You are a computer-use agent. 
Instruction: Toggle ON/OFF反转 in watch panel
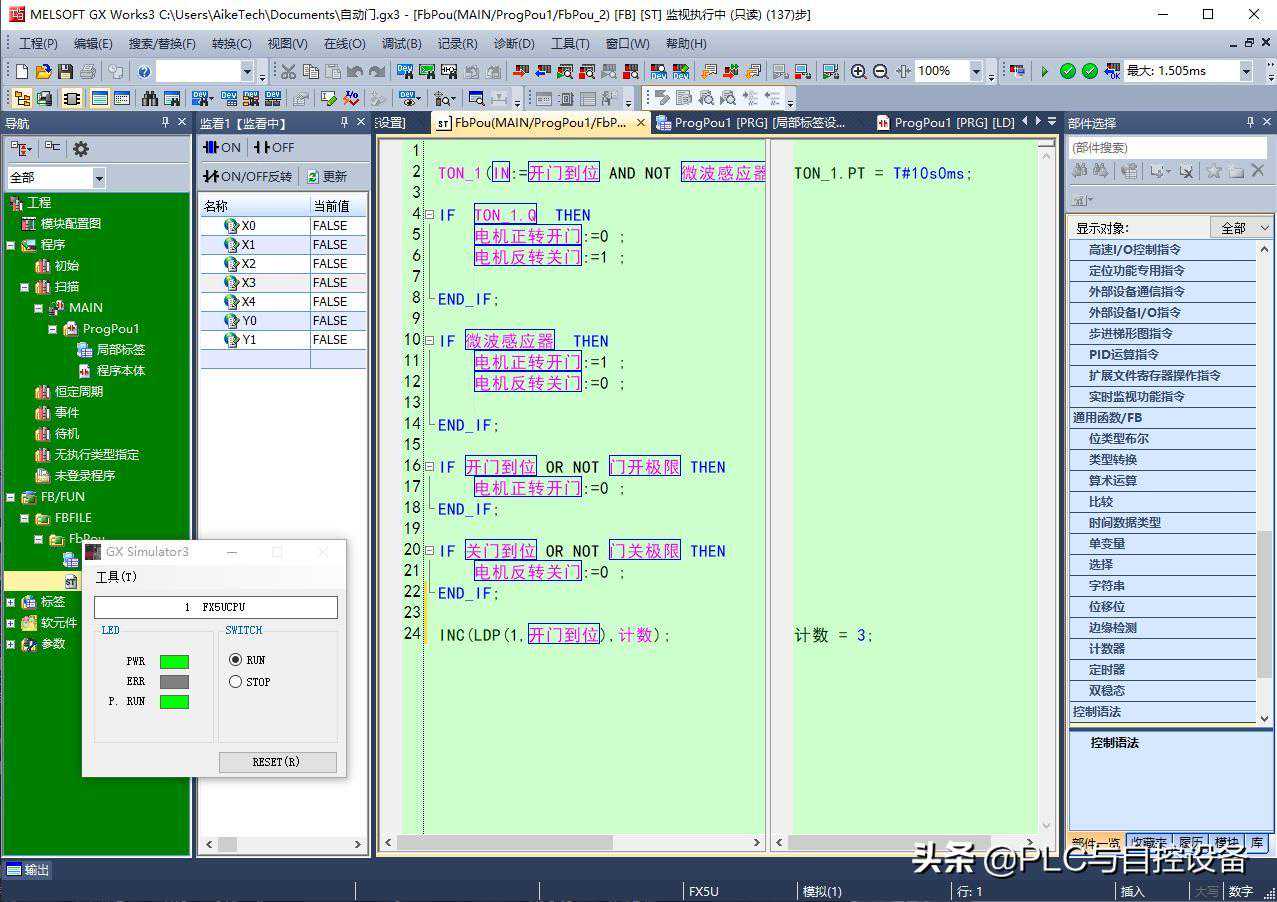[x=248, y=176]
